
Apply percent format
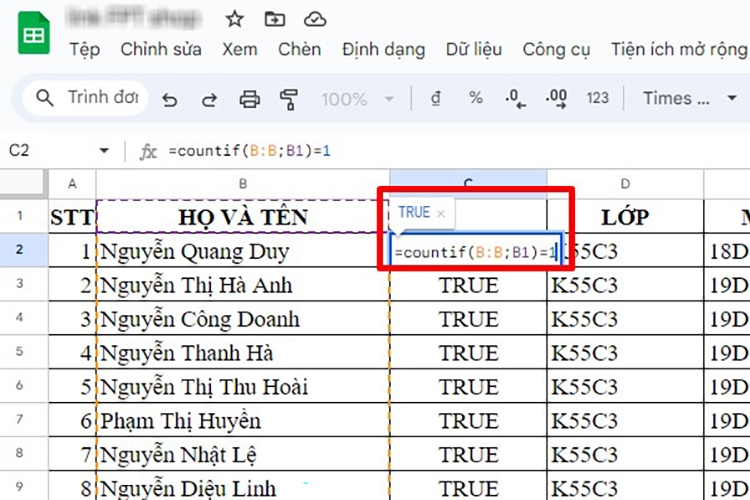coord(475,98)
